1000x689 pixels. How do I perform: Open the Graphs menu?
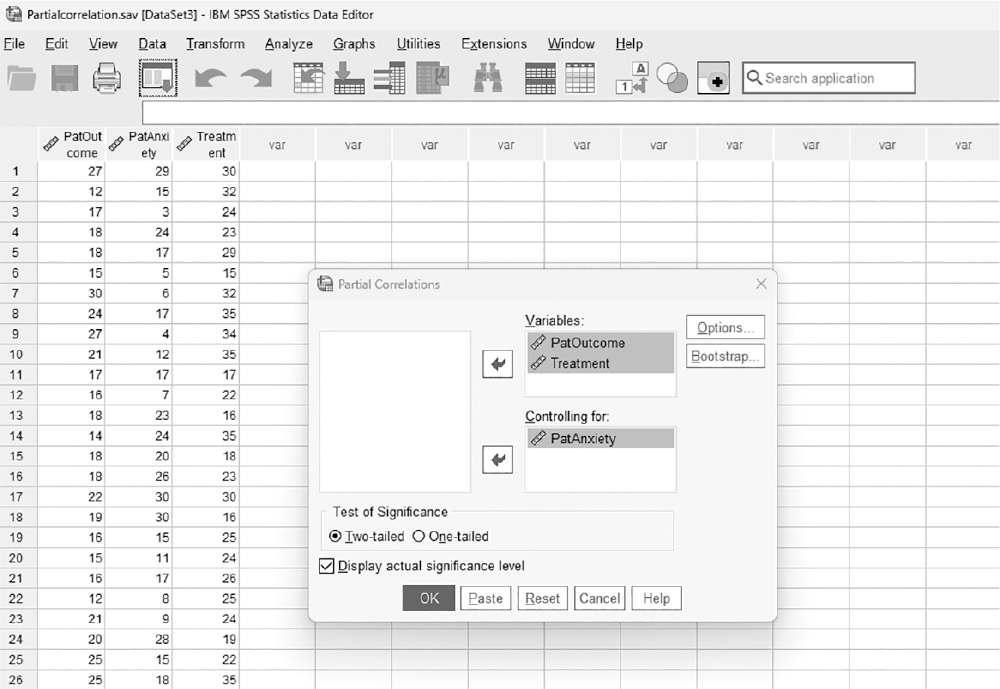pyautogui.click(x=354, y=44)
